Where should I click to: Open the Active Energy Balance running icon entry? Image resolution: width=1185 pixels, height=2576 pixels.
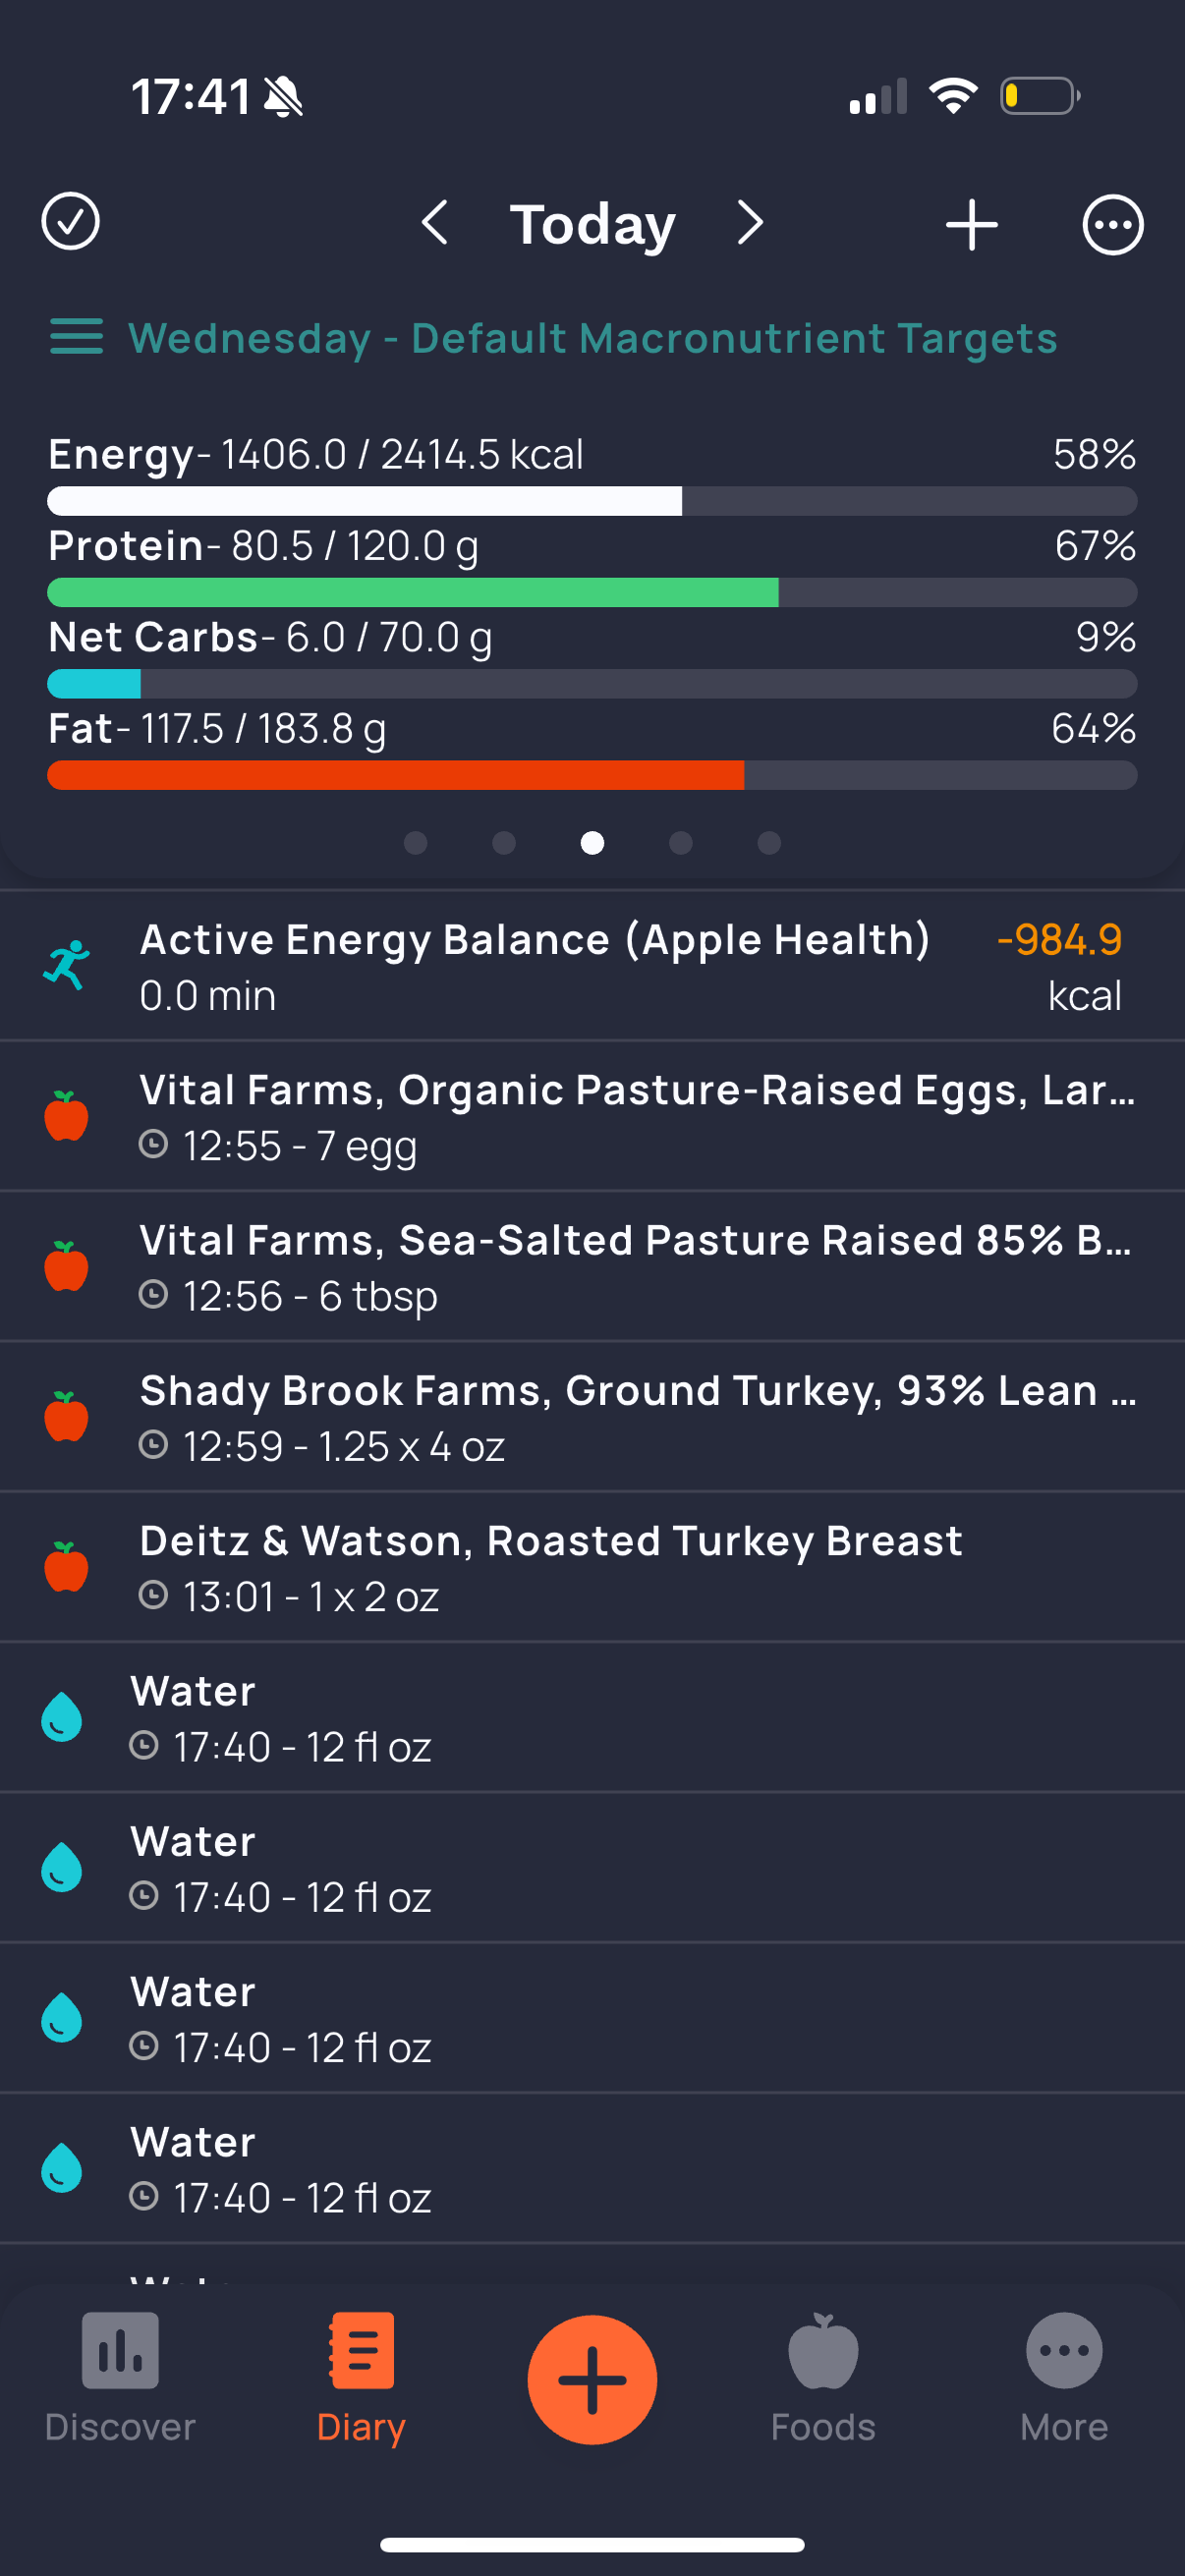click(66, 965)
